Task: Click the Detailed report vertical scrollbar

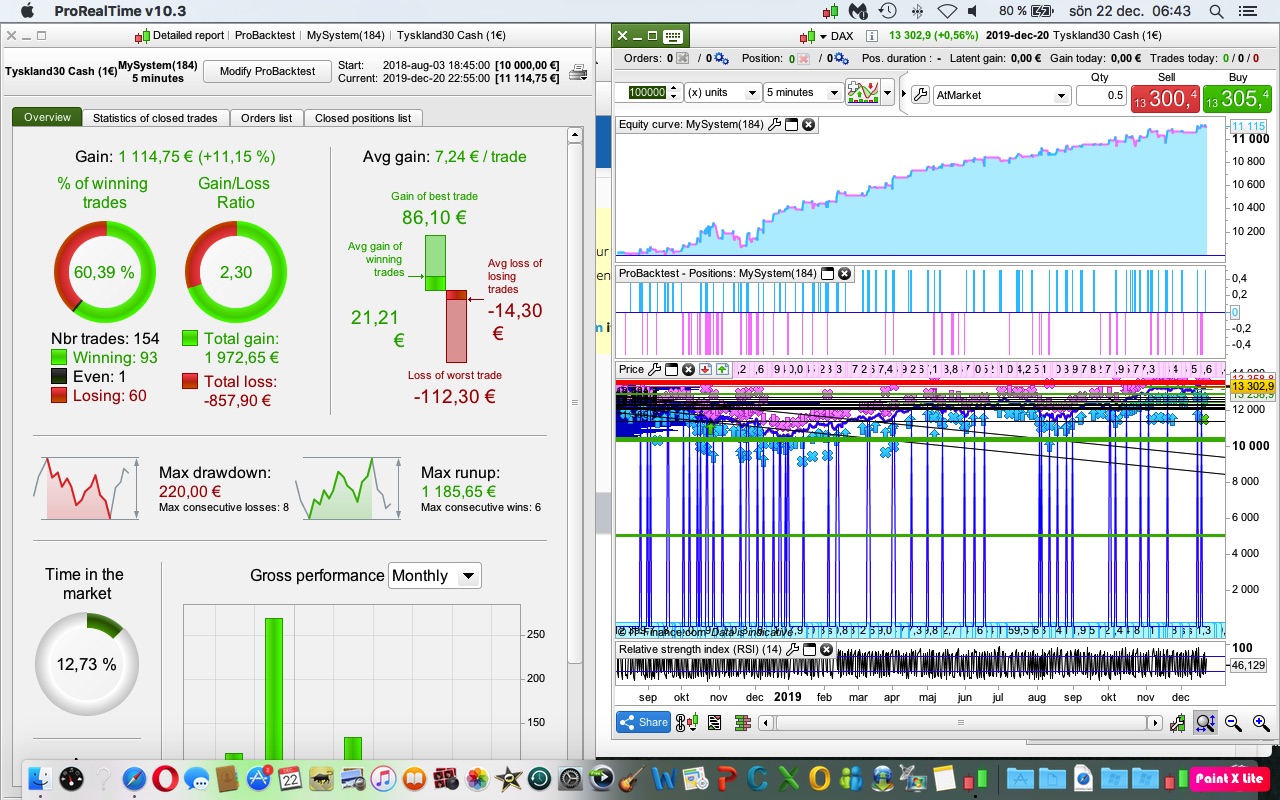Action: (x=575, y=402)
